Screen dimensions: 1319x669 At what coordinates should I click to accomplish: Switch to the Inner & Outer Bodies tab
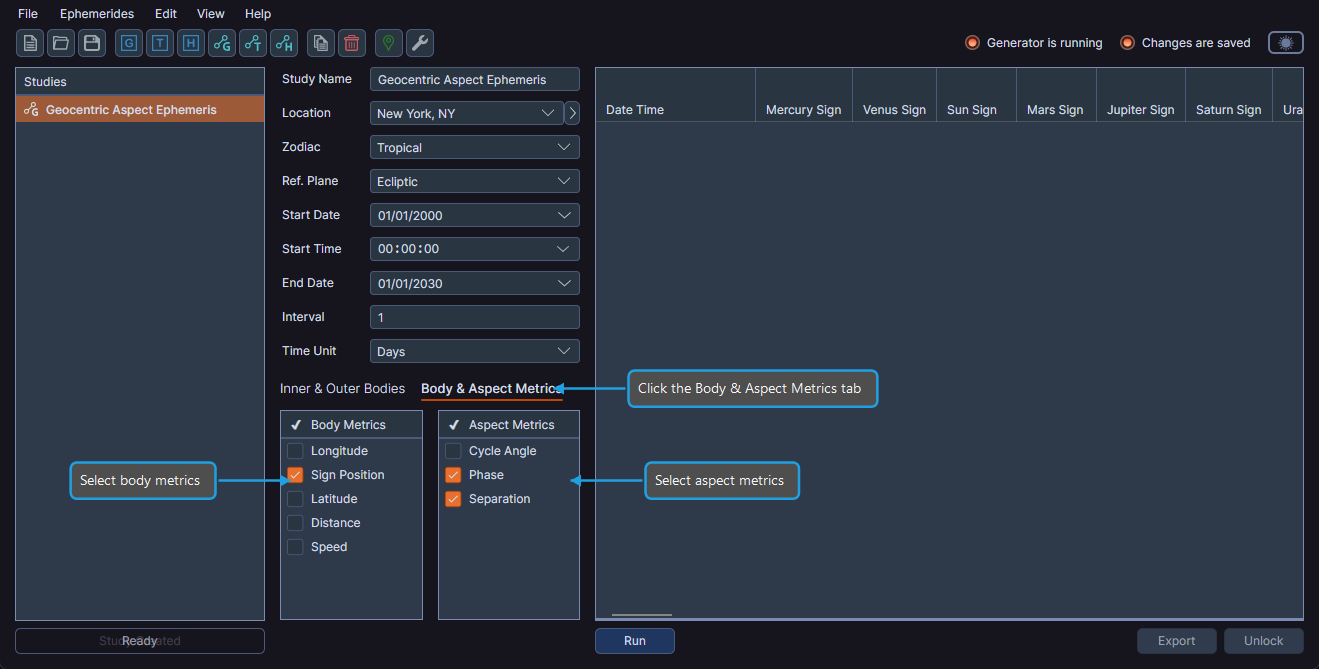tap(342, 388)
